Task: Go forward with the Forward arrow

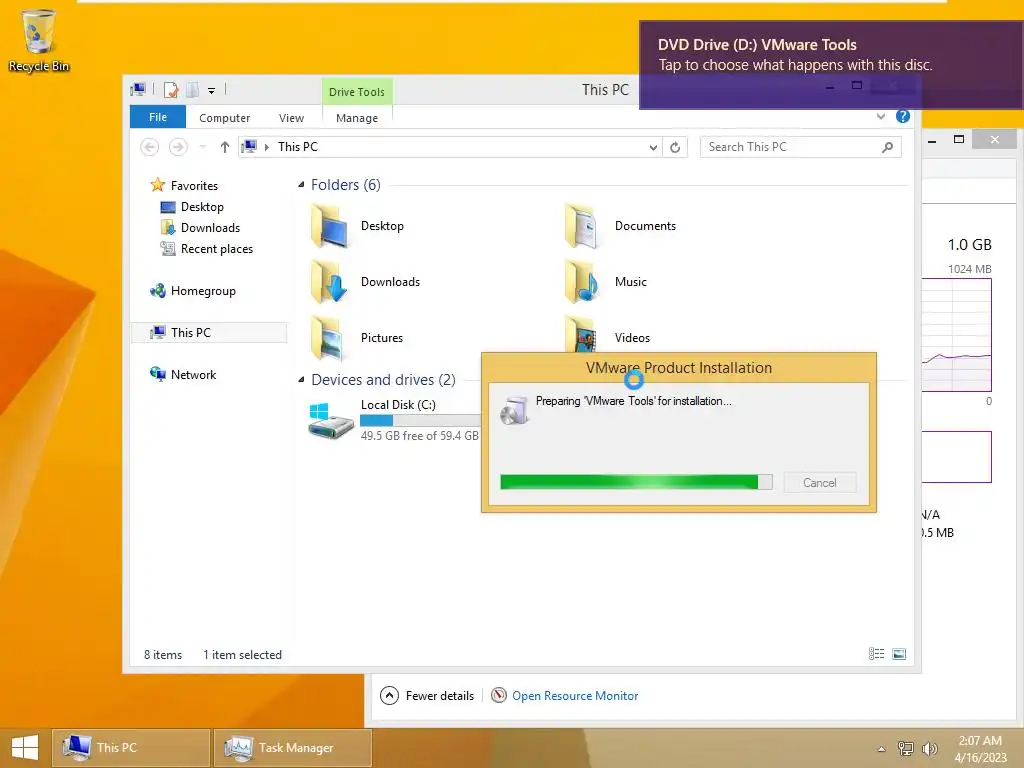Action: [178, 147]
